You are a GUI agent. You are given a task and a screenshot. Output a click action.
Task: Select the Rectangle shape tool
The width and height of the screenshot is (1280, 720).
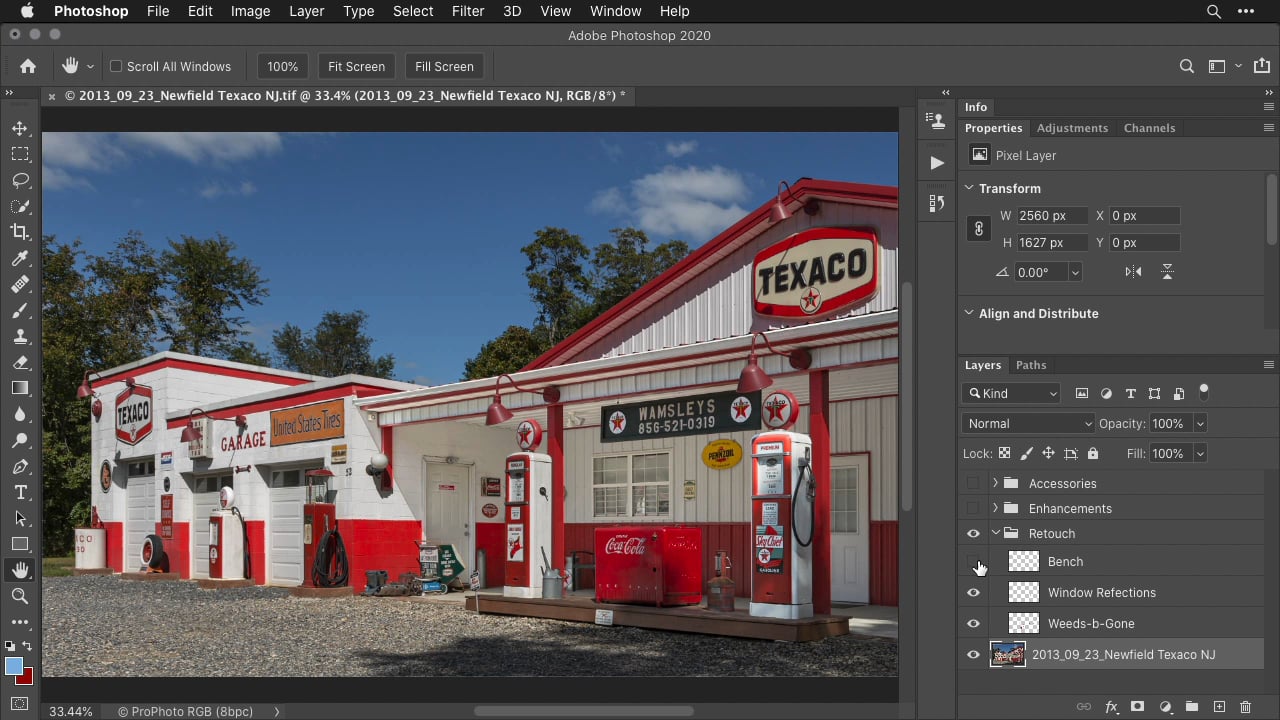pos(19,544)
